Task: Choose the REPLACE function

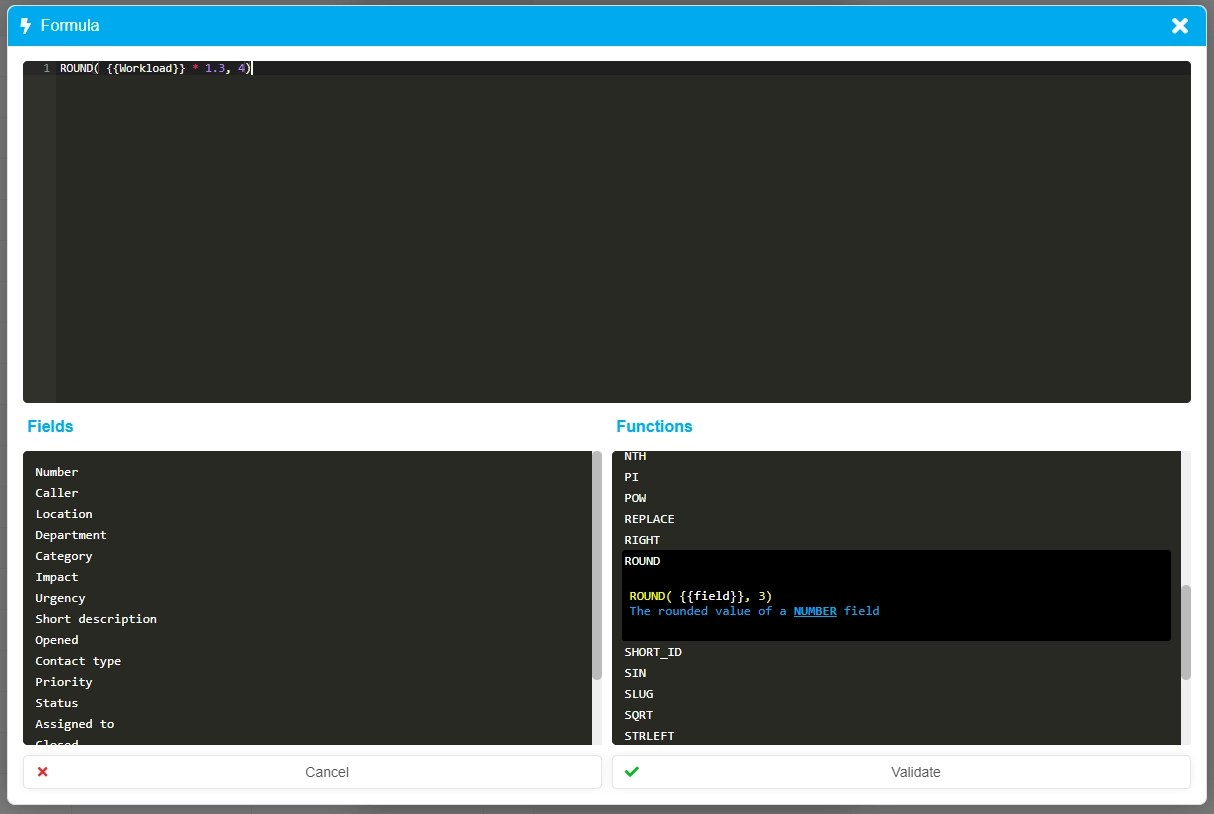Action: click(649, 519)
